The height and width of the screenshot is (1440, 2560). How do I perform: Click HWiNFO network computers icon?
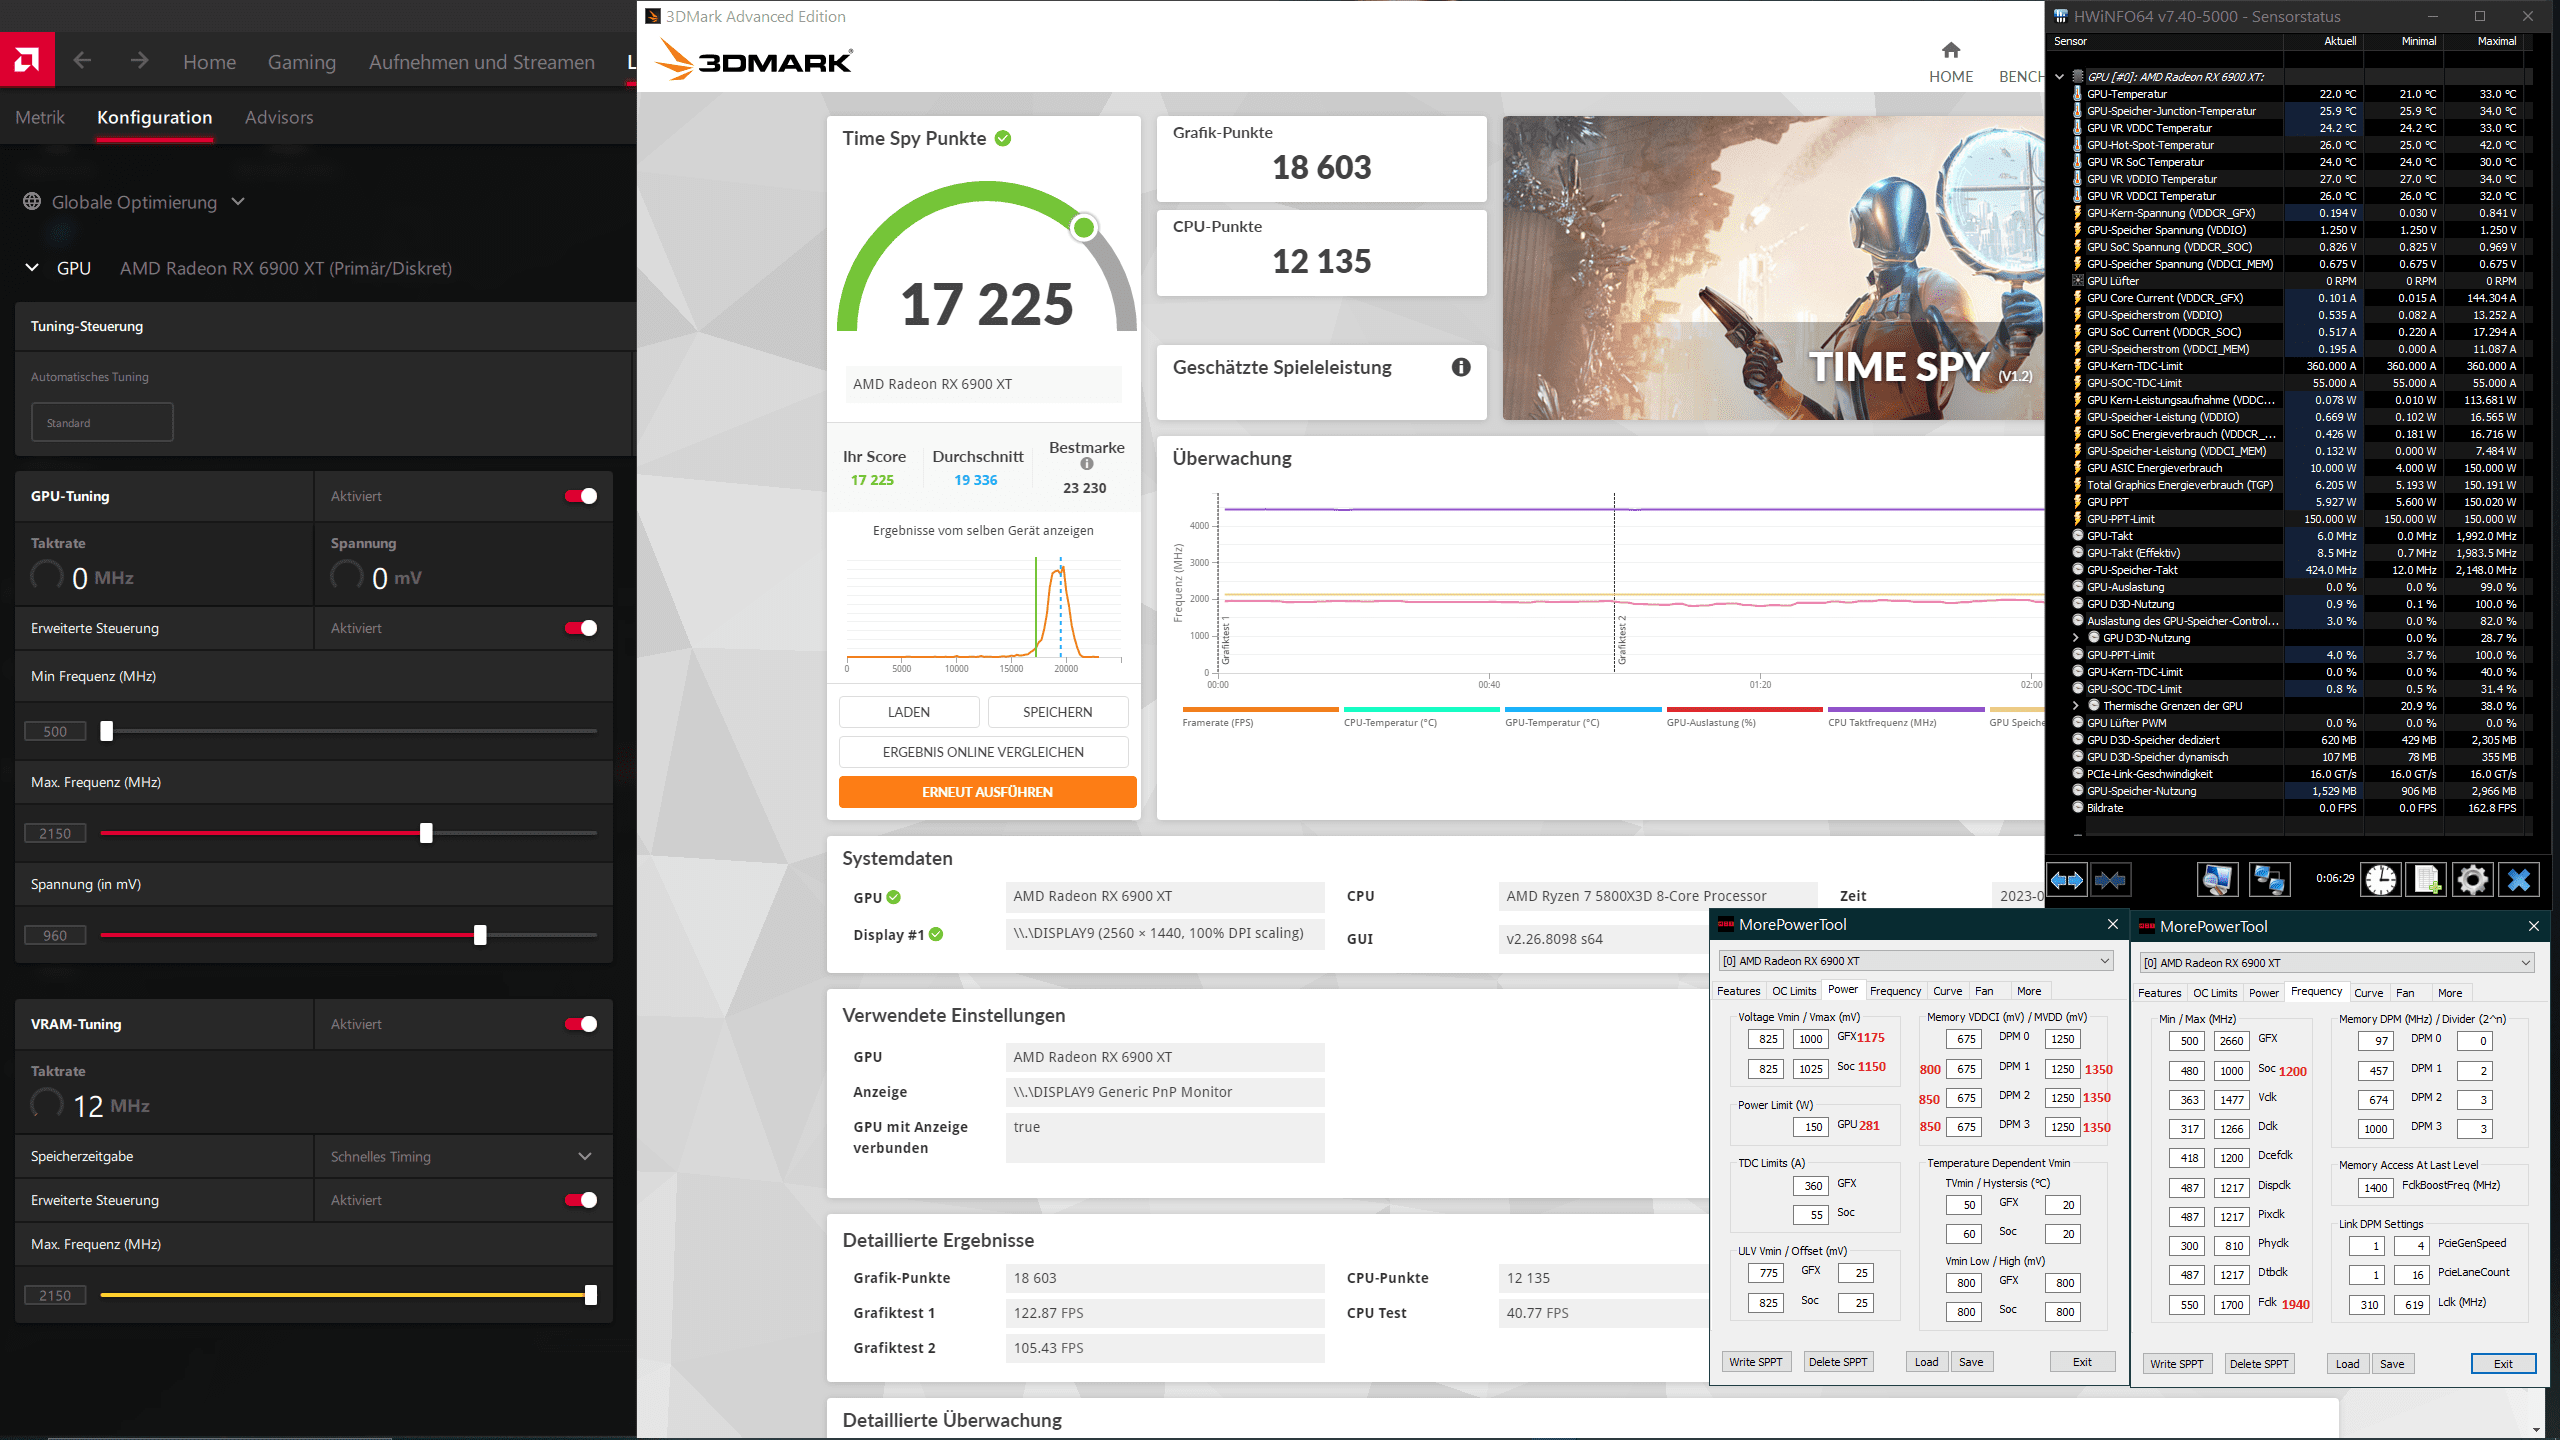coord(2269,880)
